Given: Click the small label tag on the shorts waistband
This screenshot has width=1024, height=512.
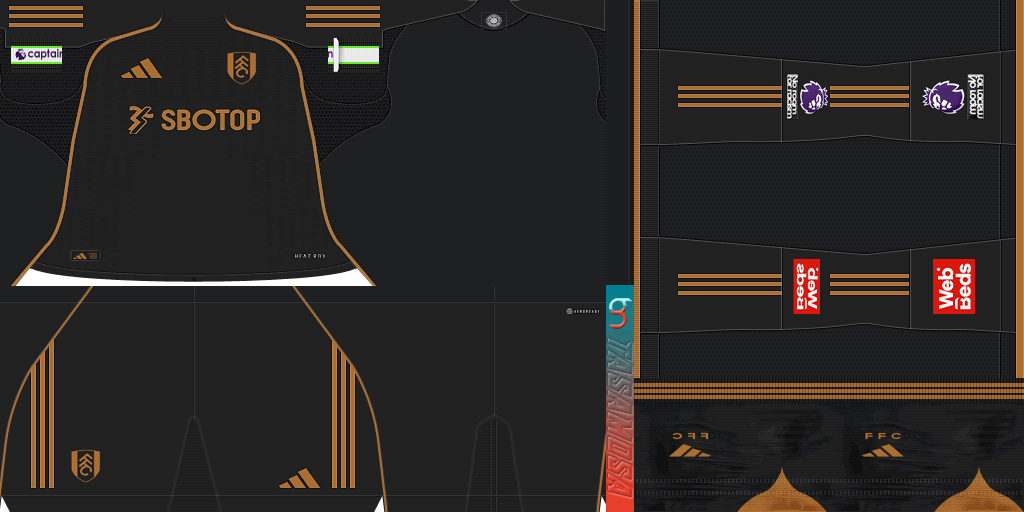Looking at the screenshot, I should (581, 311).
